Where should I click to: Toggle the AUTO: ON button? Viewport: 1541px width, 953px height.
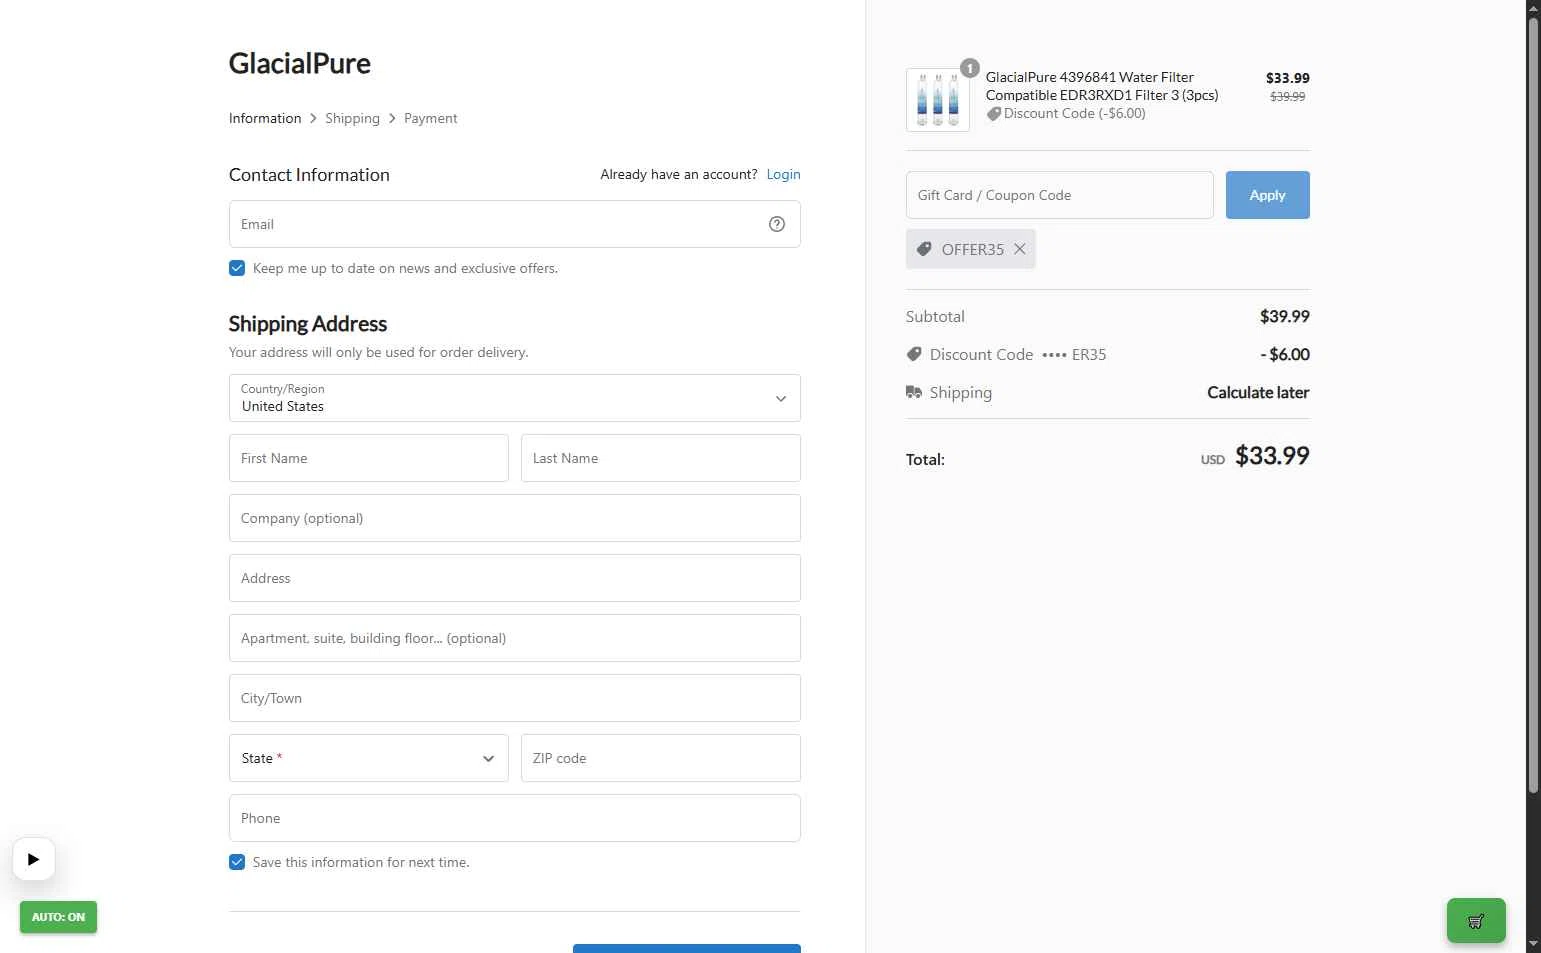pos(58,917)
